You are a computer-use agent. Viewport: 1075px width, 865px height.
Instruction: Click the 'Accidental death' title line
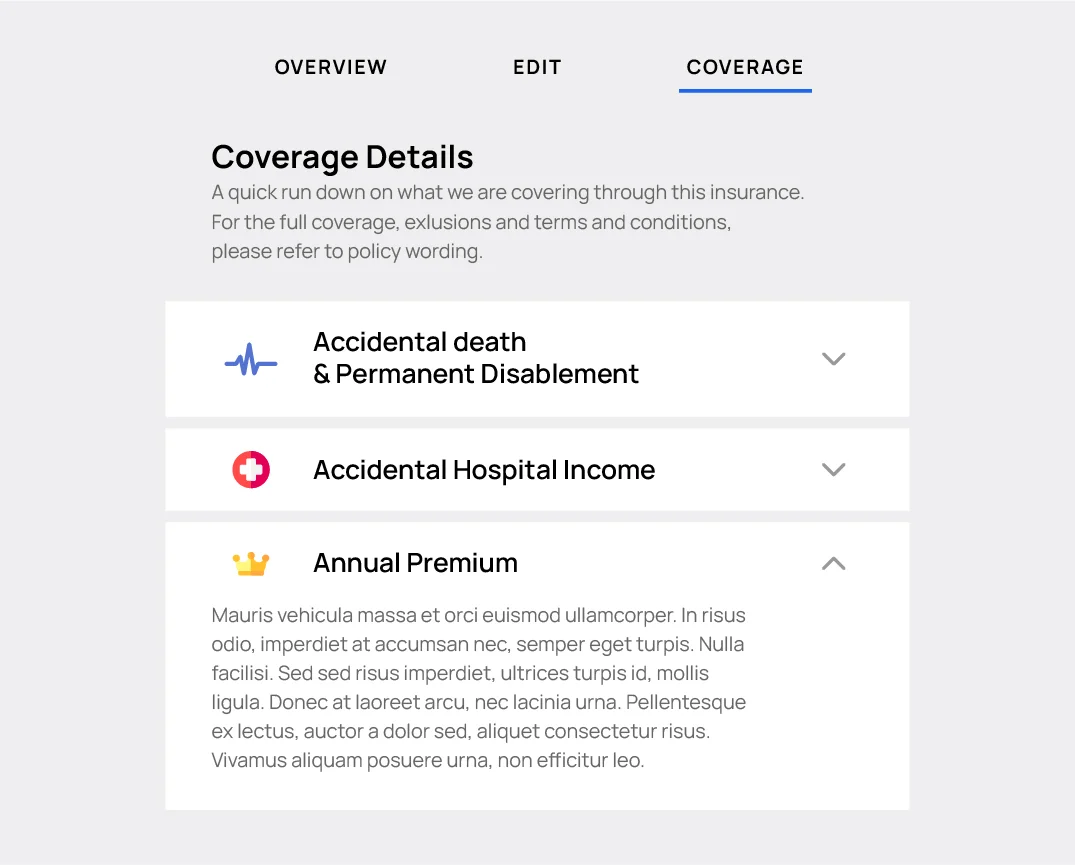pyautogui.click(x=420, y=342)
